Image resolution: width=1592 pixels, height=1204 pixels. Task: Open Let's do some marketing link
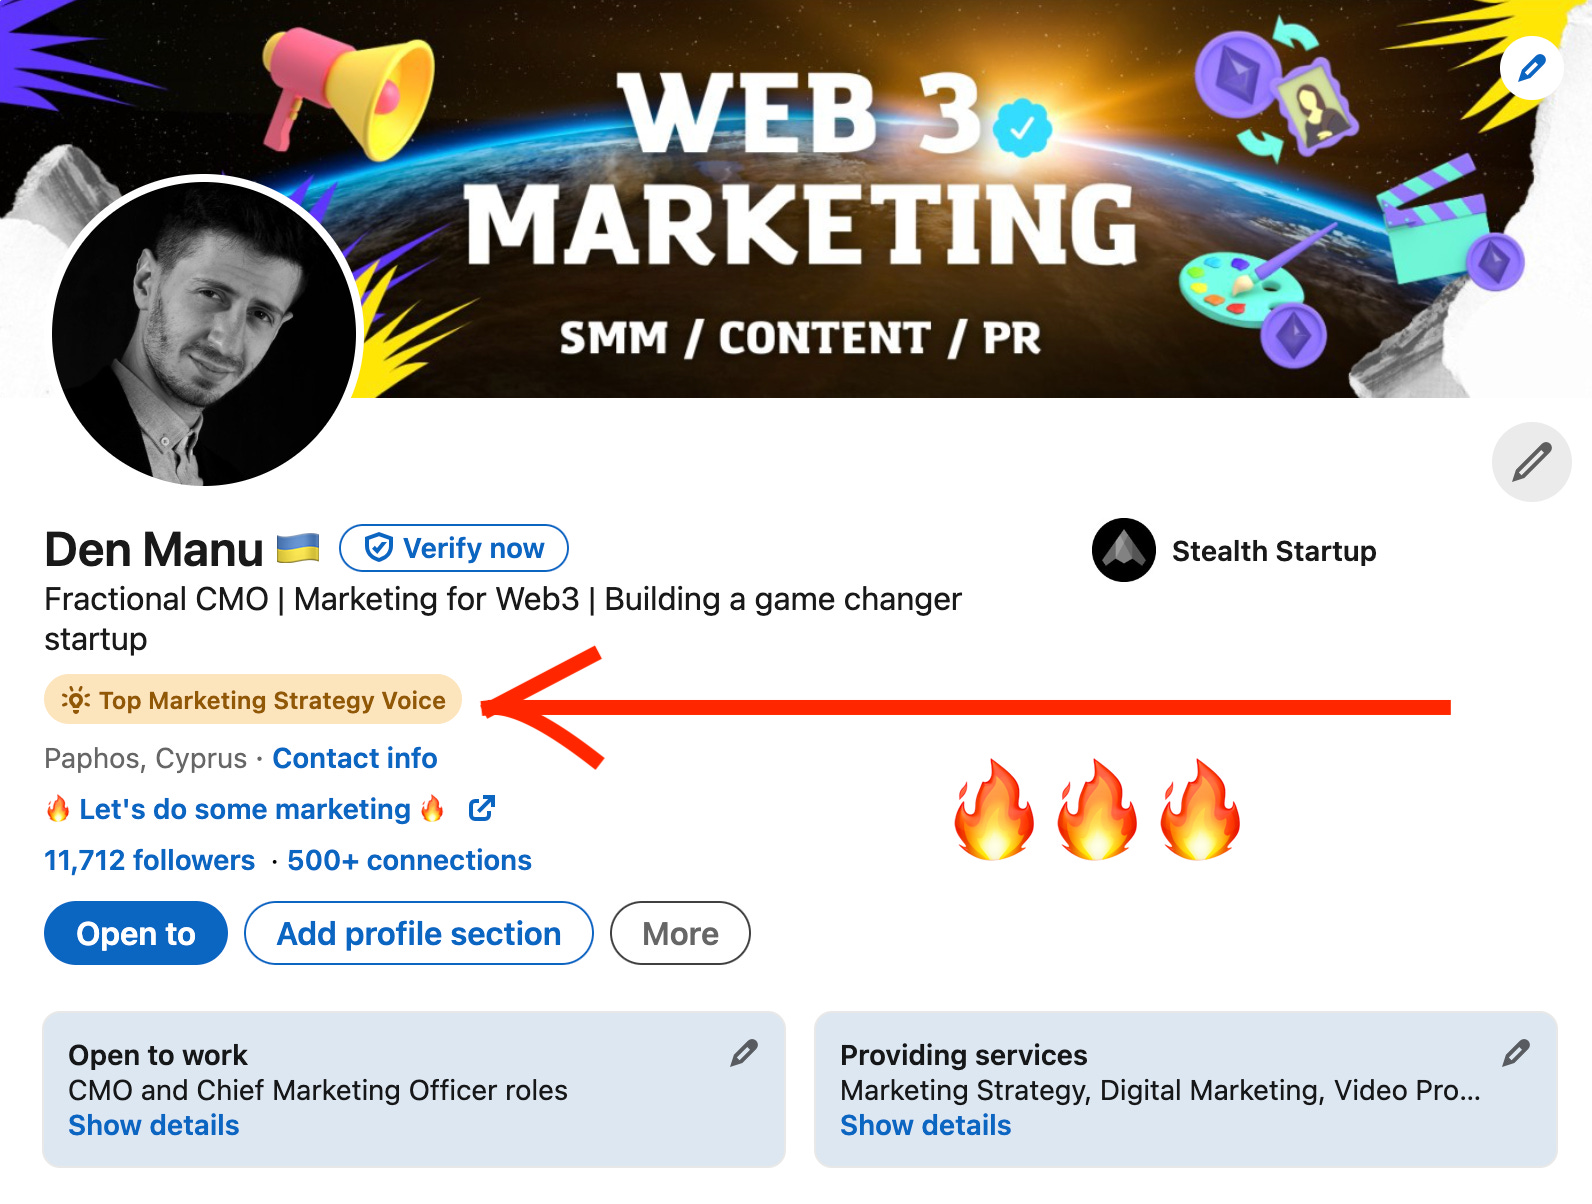pyautogui.click(x=245, y=809)
